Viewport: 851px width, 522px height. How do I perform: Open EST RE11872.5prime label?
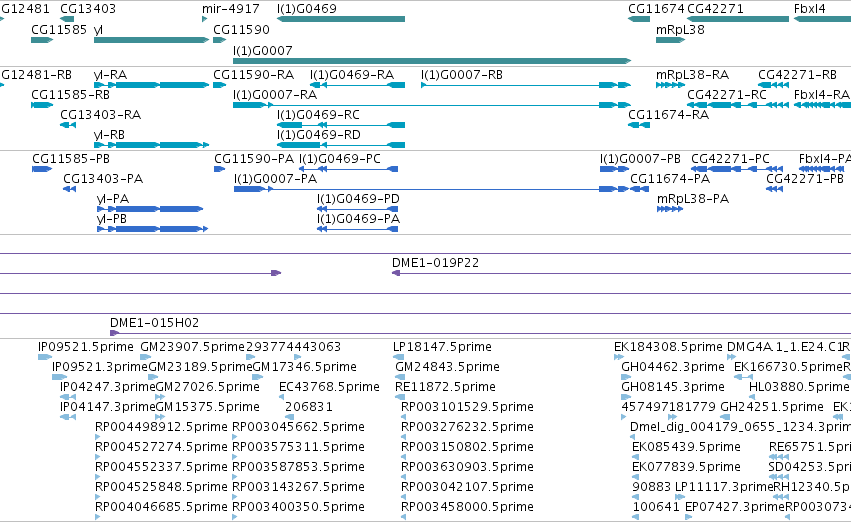(446, 387)
